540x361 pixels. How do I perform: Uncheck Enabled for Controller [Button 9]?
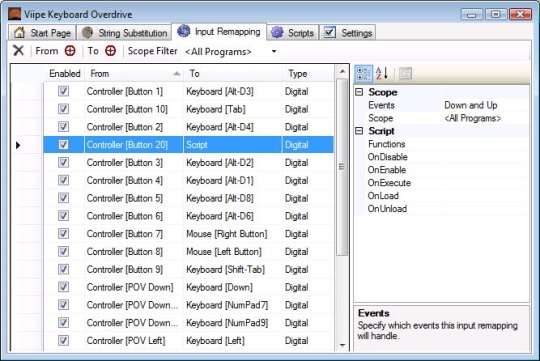(x=63, y=269)
